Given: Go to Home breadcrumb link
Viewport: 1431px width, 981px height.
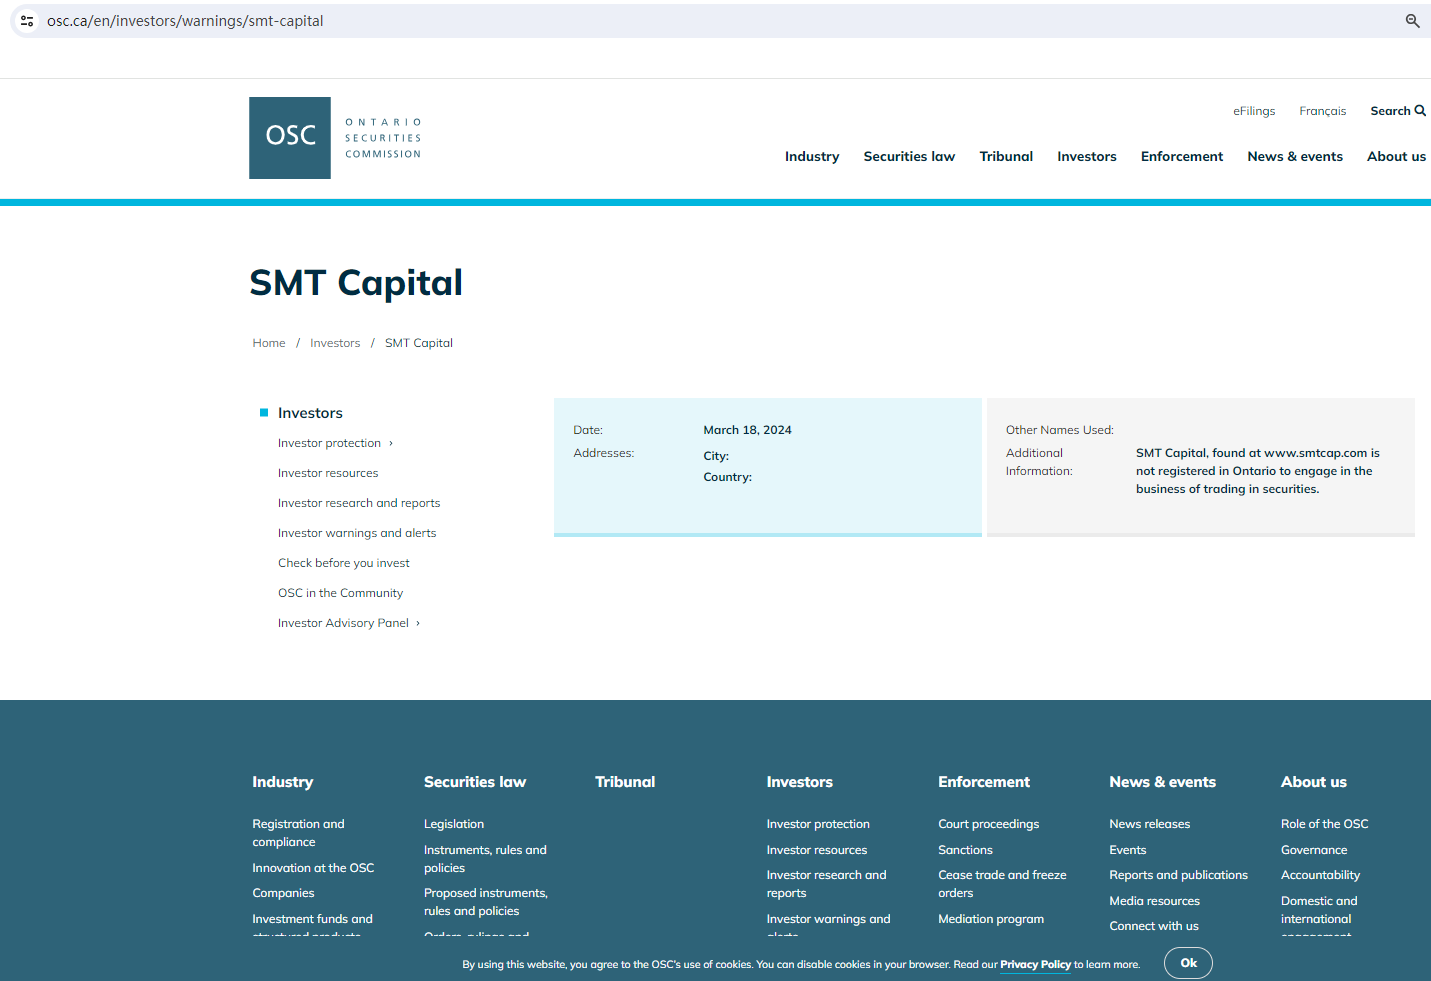Looking at the screenshot, I should tap(269, 343).
